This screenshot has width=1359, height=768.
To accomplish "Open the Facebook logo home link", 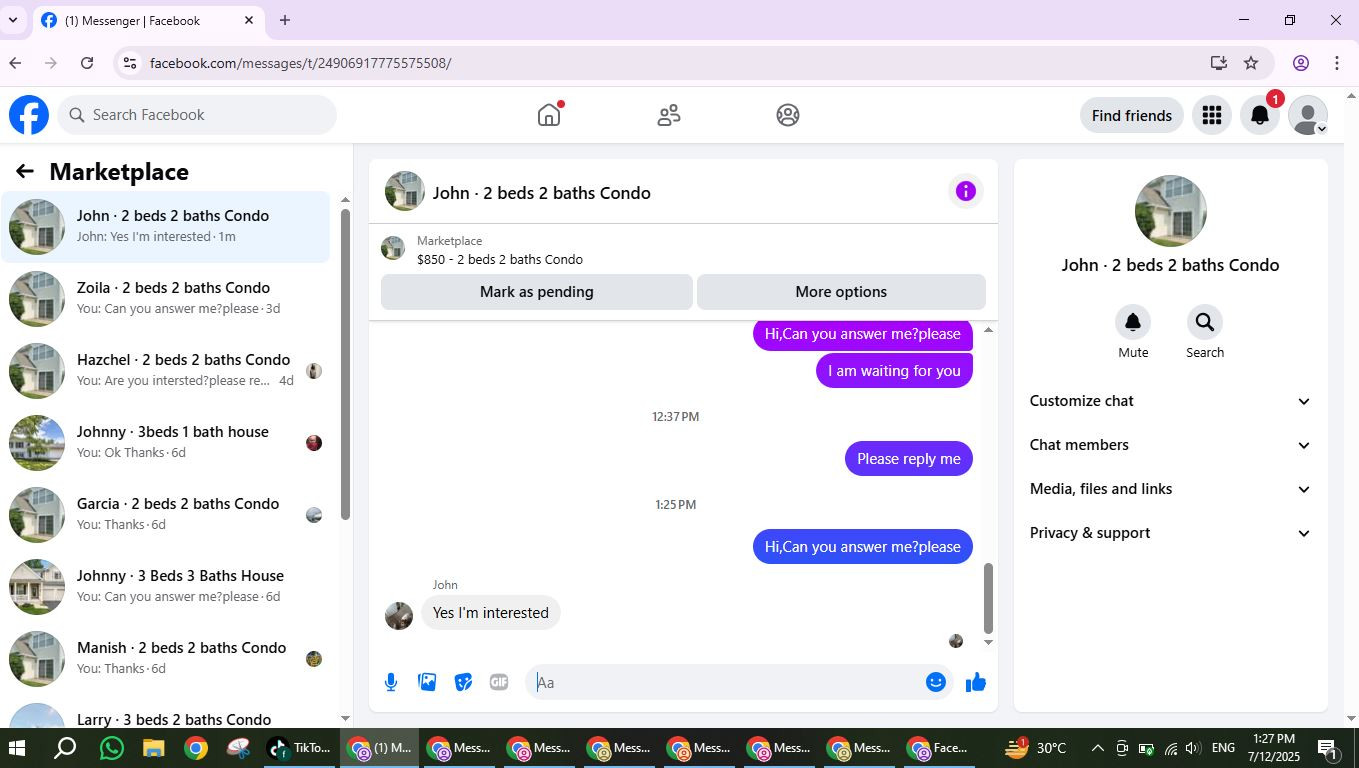I will click(29, 115).
